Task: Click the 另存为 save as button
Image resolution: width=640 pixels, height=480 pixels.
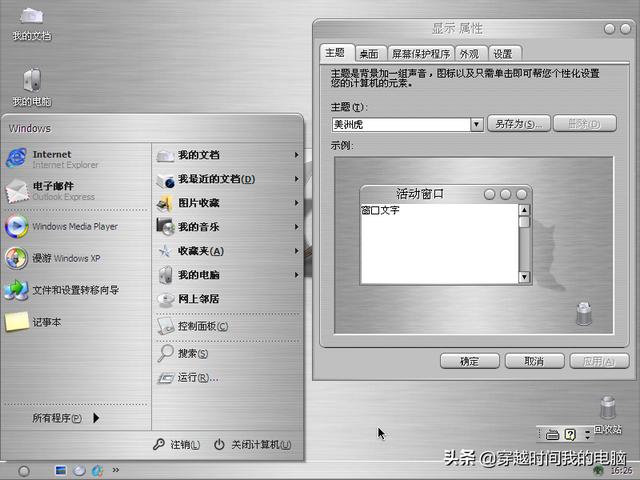Action: tap(519, 124)
